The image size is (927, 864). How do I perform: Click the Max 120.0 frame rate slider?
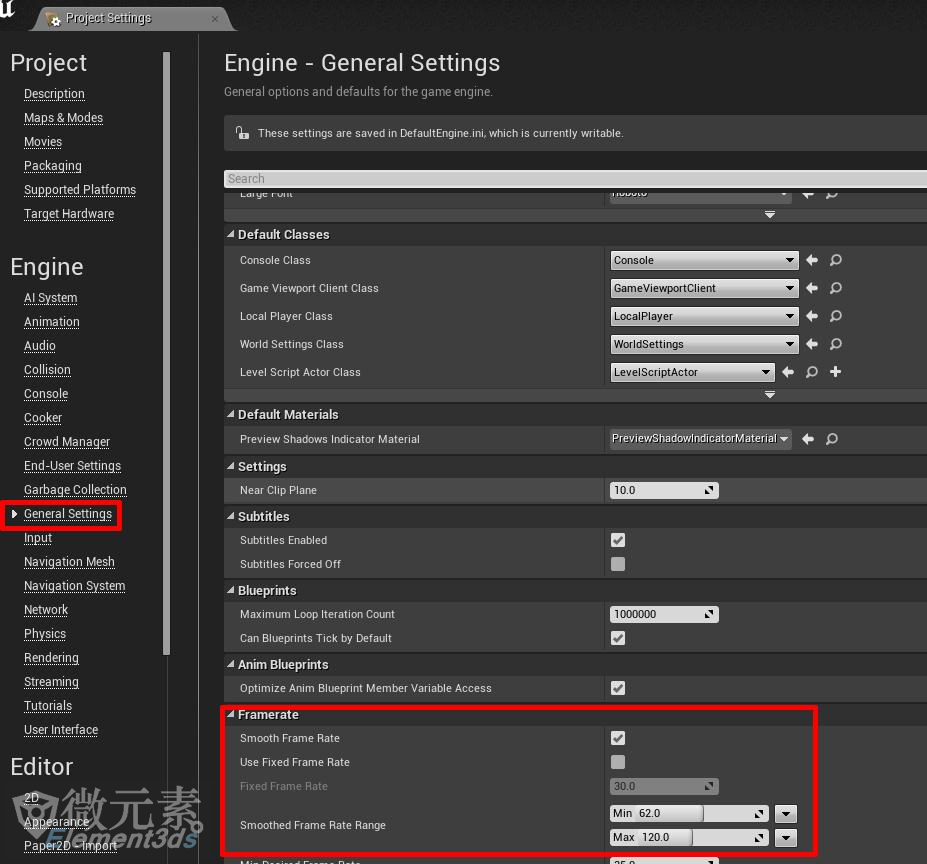coord(689,837)
